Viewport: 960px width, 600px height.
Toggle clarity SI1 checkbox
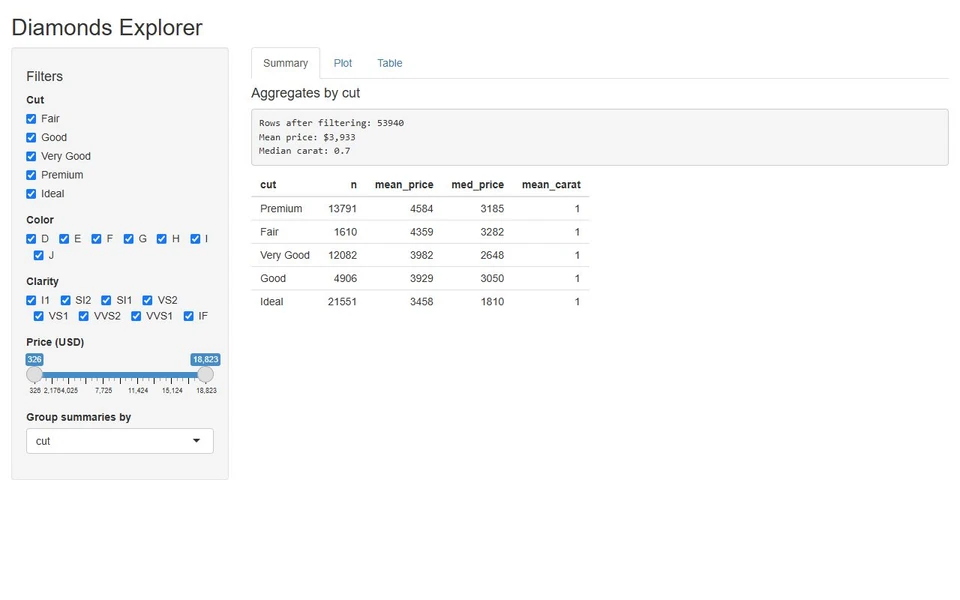point(106,300)
